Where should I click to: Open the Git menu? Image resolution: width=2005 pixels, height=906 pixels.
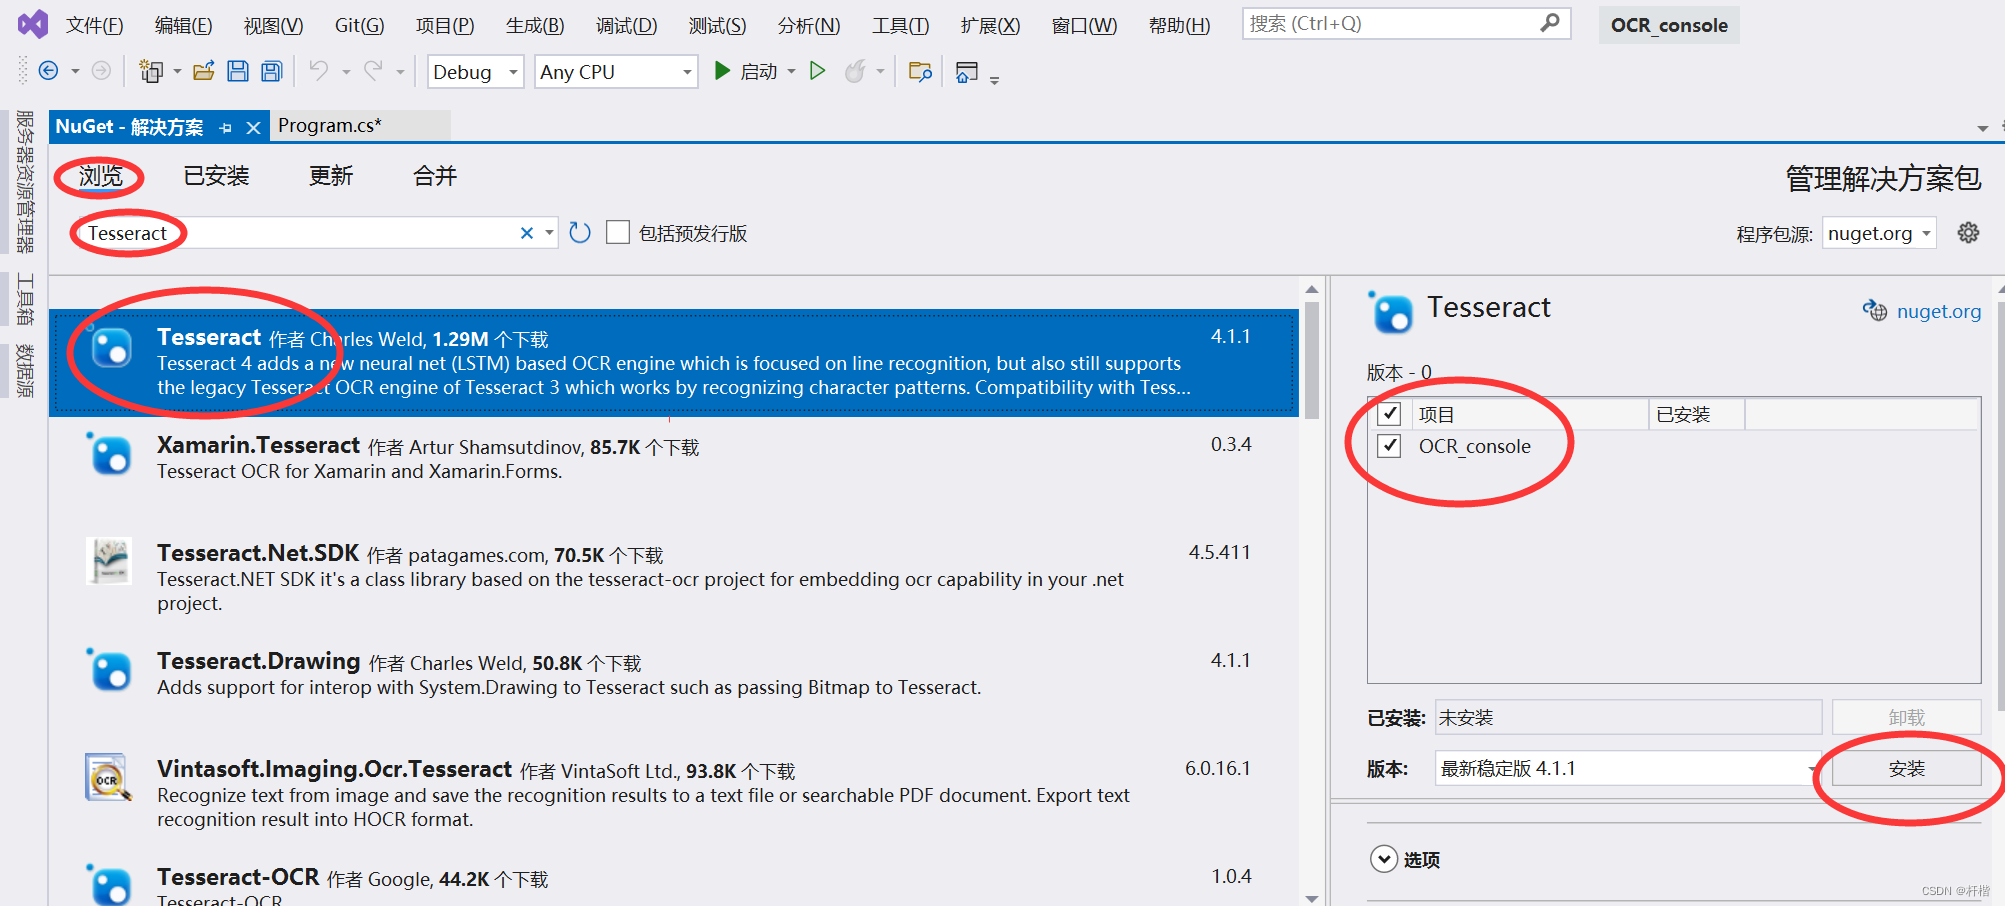[359, 25]
